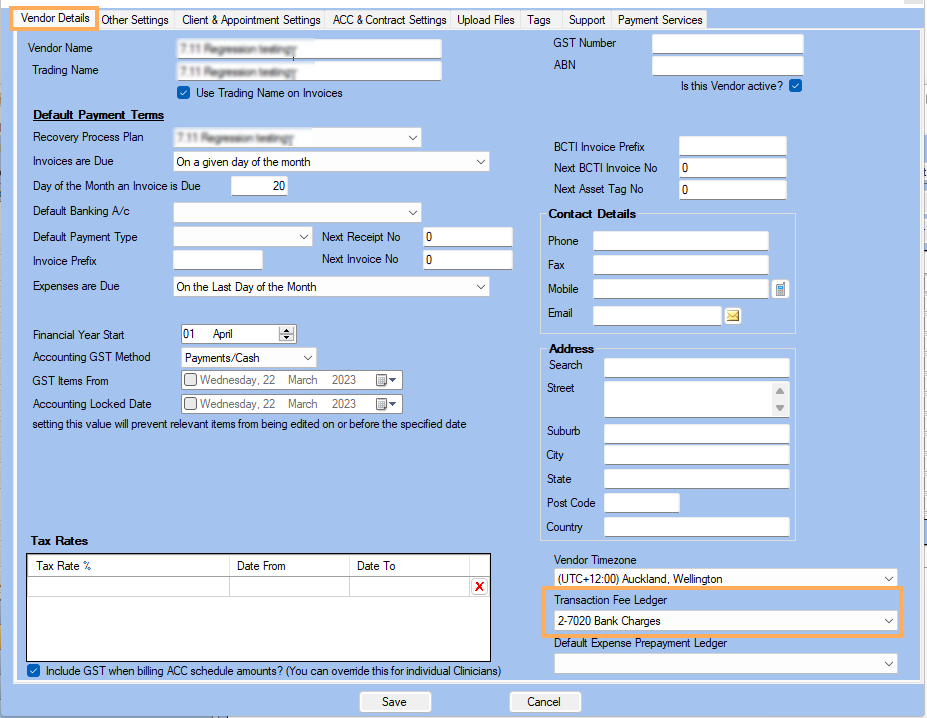Click the empty Tax Rate % cell
The image size is (927, 718).
(x=128, y=587)
